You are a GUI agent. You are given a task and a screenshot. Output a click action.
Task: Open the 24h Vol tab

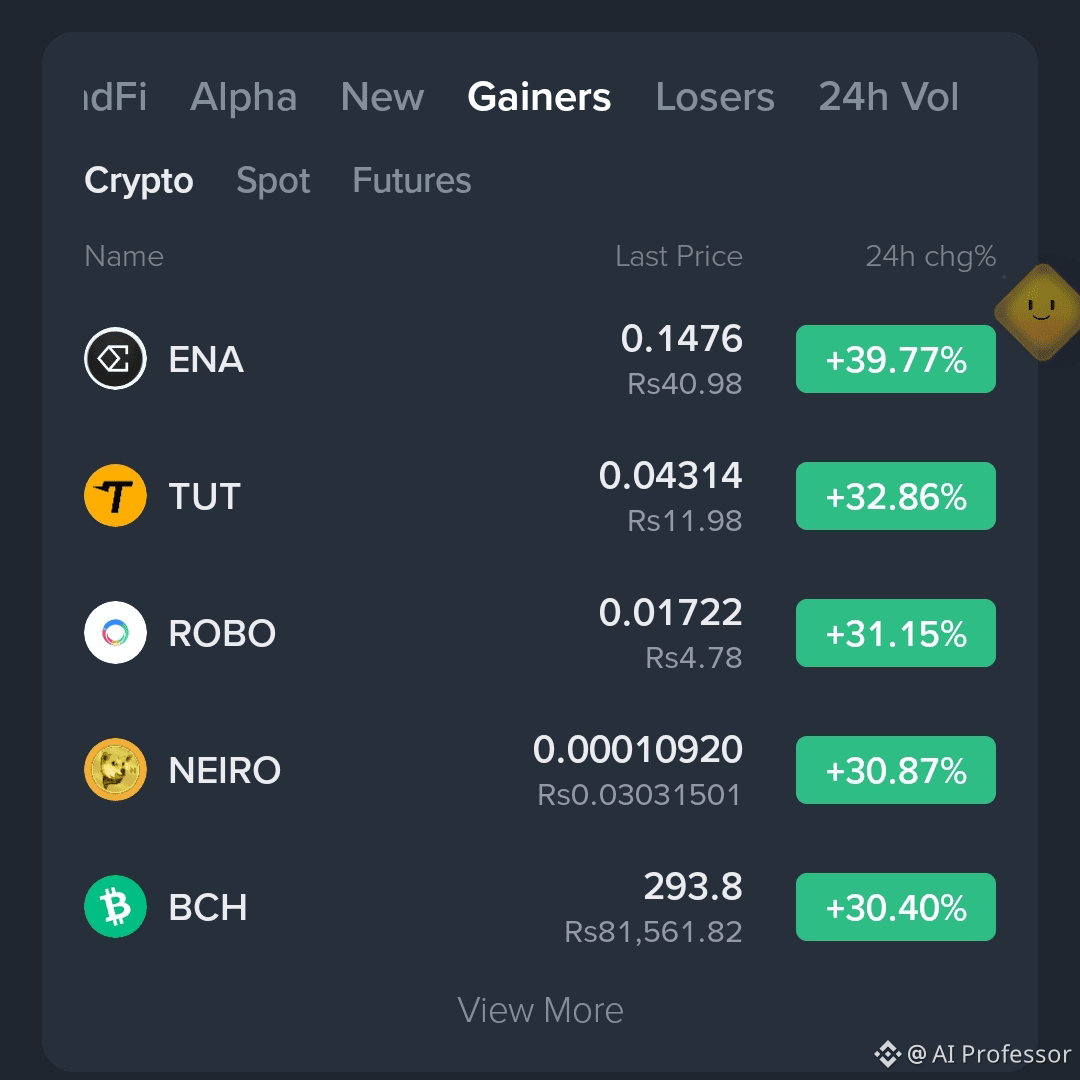pos(889,96)
